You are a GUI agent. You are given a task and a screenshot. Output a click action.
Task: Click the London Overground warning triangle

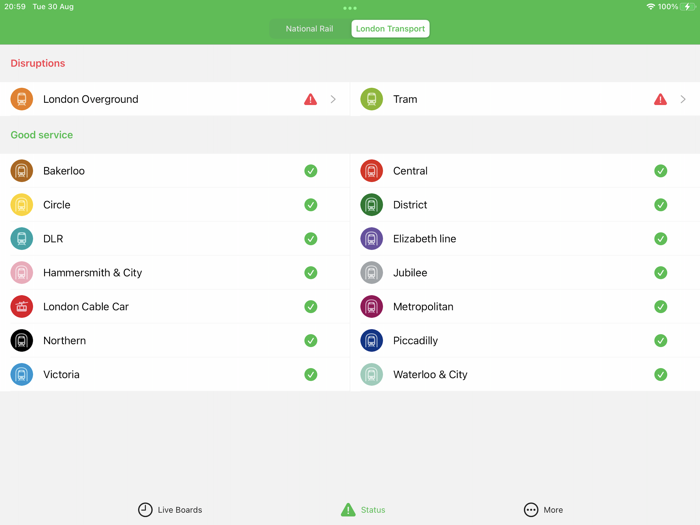pos(311,99)
